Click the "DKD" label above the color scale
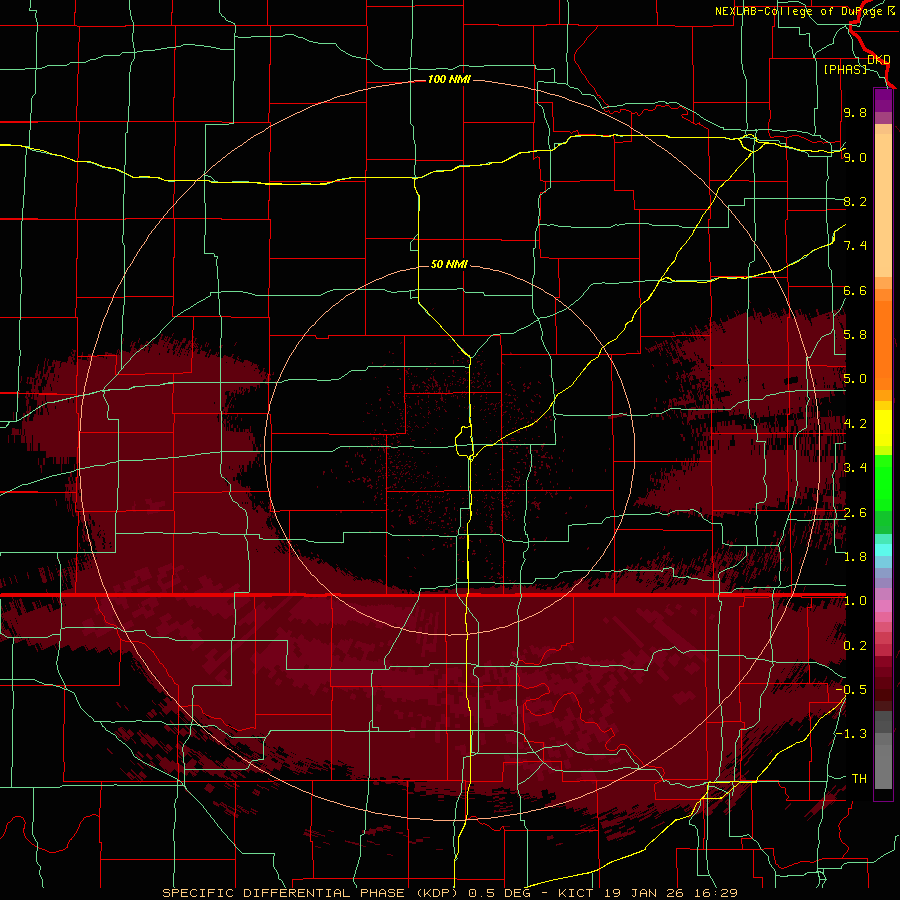Screen dimensions: 900x900 pyautogui.click(x=879, y=60)
